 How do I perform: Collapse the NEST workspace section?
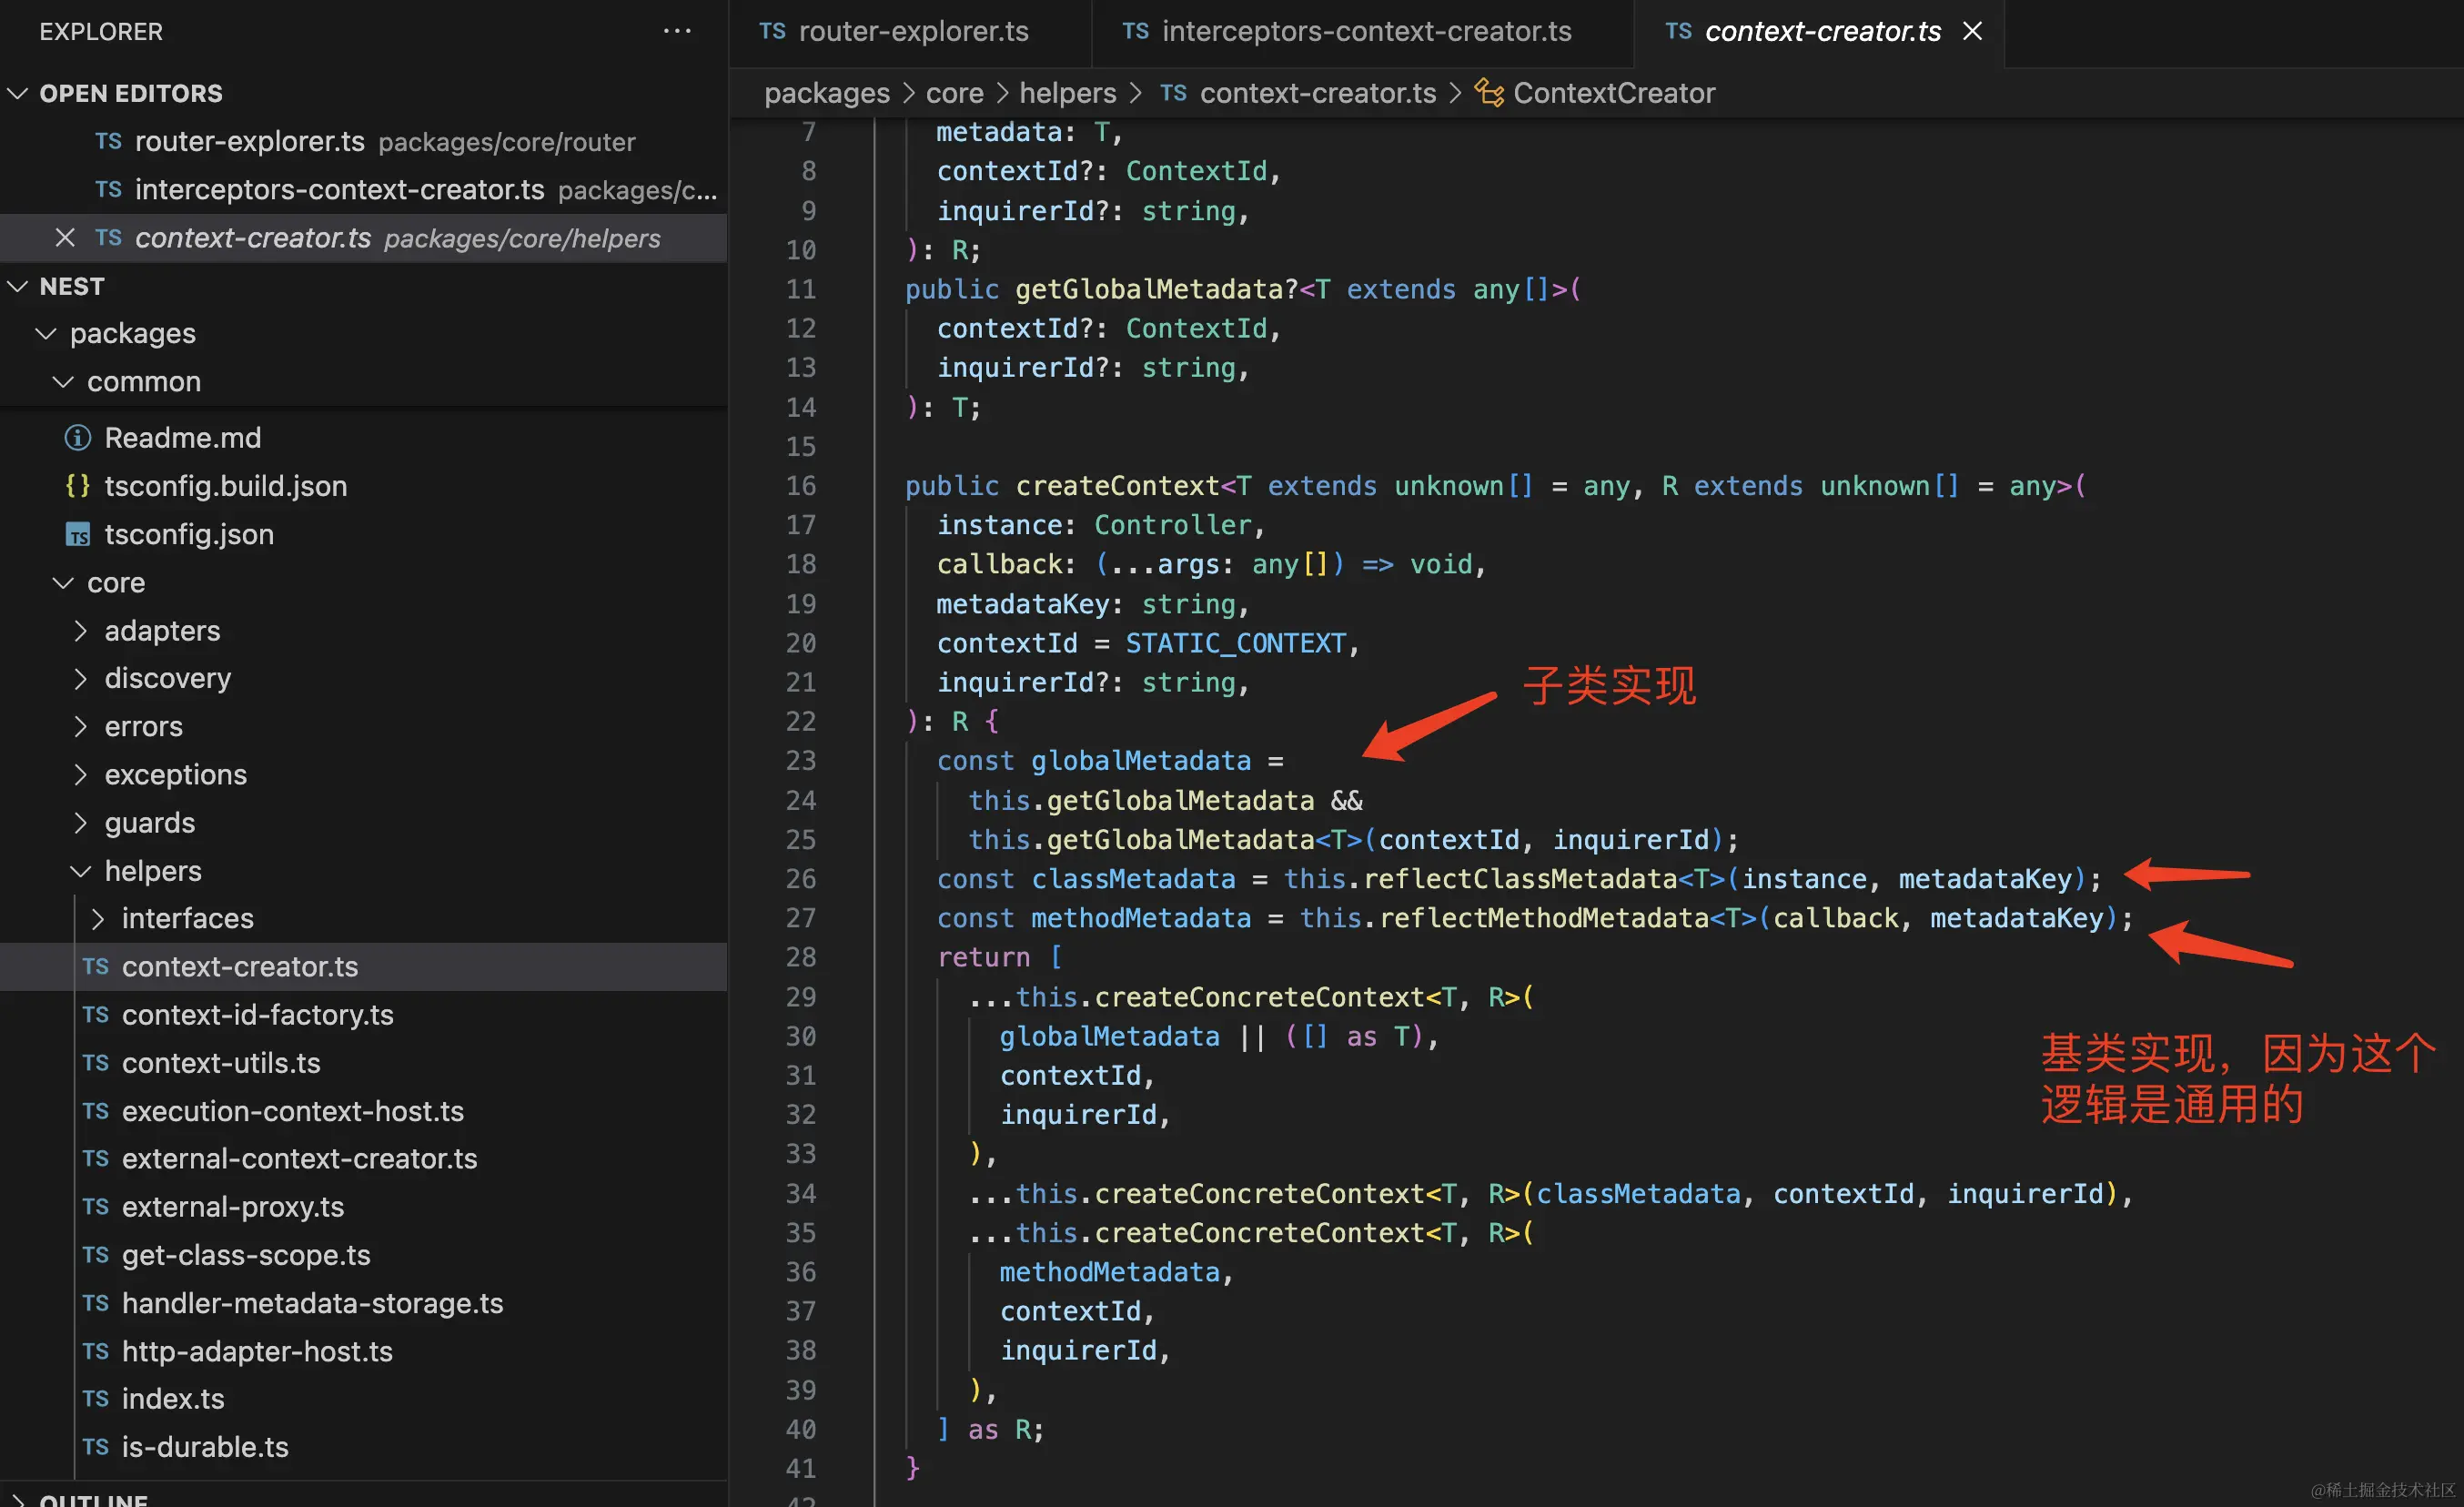pos(17,286)
